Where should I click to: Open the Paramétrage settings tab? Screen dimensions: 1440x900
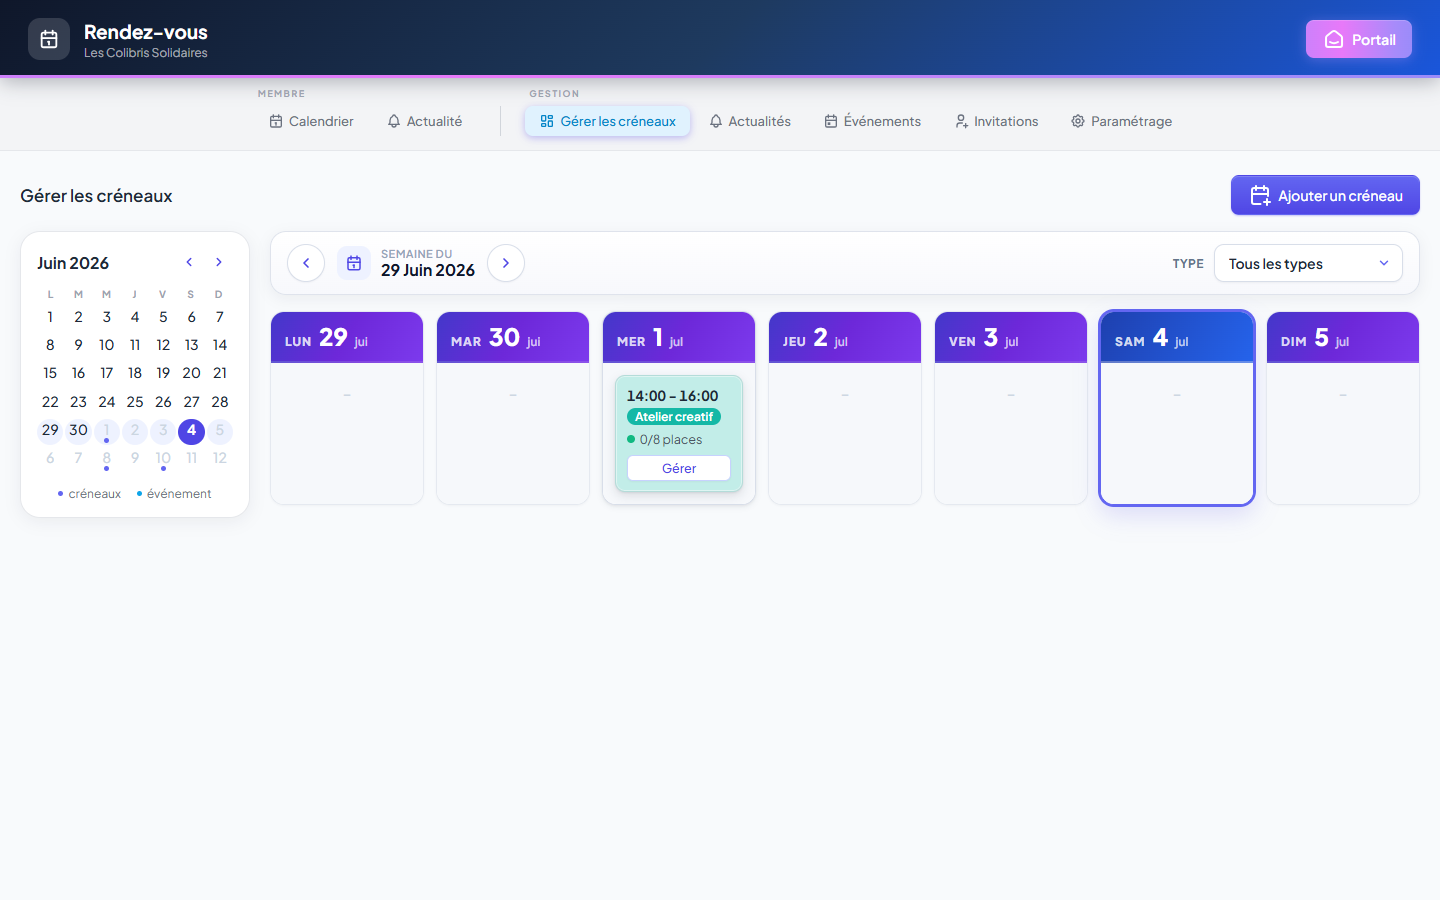pyautogui.click(x=1121, y=121)
